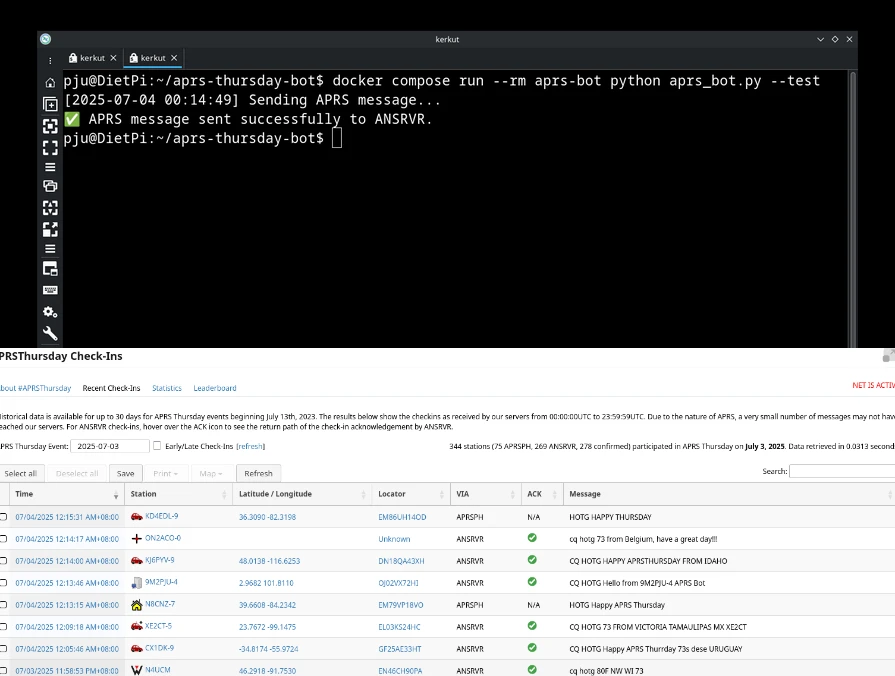Close the active second kerkut tab
This screenshot has width=895, height=676.
[x=174, y=58]
